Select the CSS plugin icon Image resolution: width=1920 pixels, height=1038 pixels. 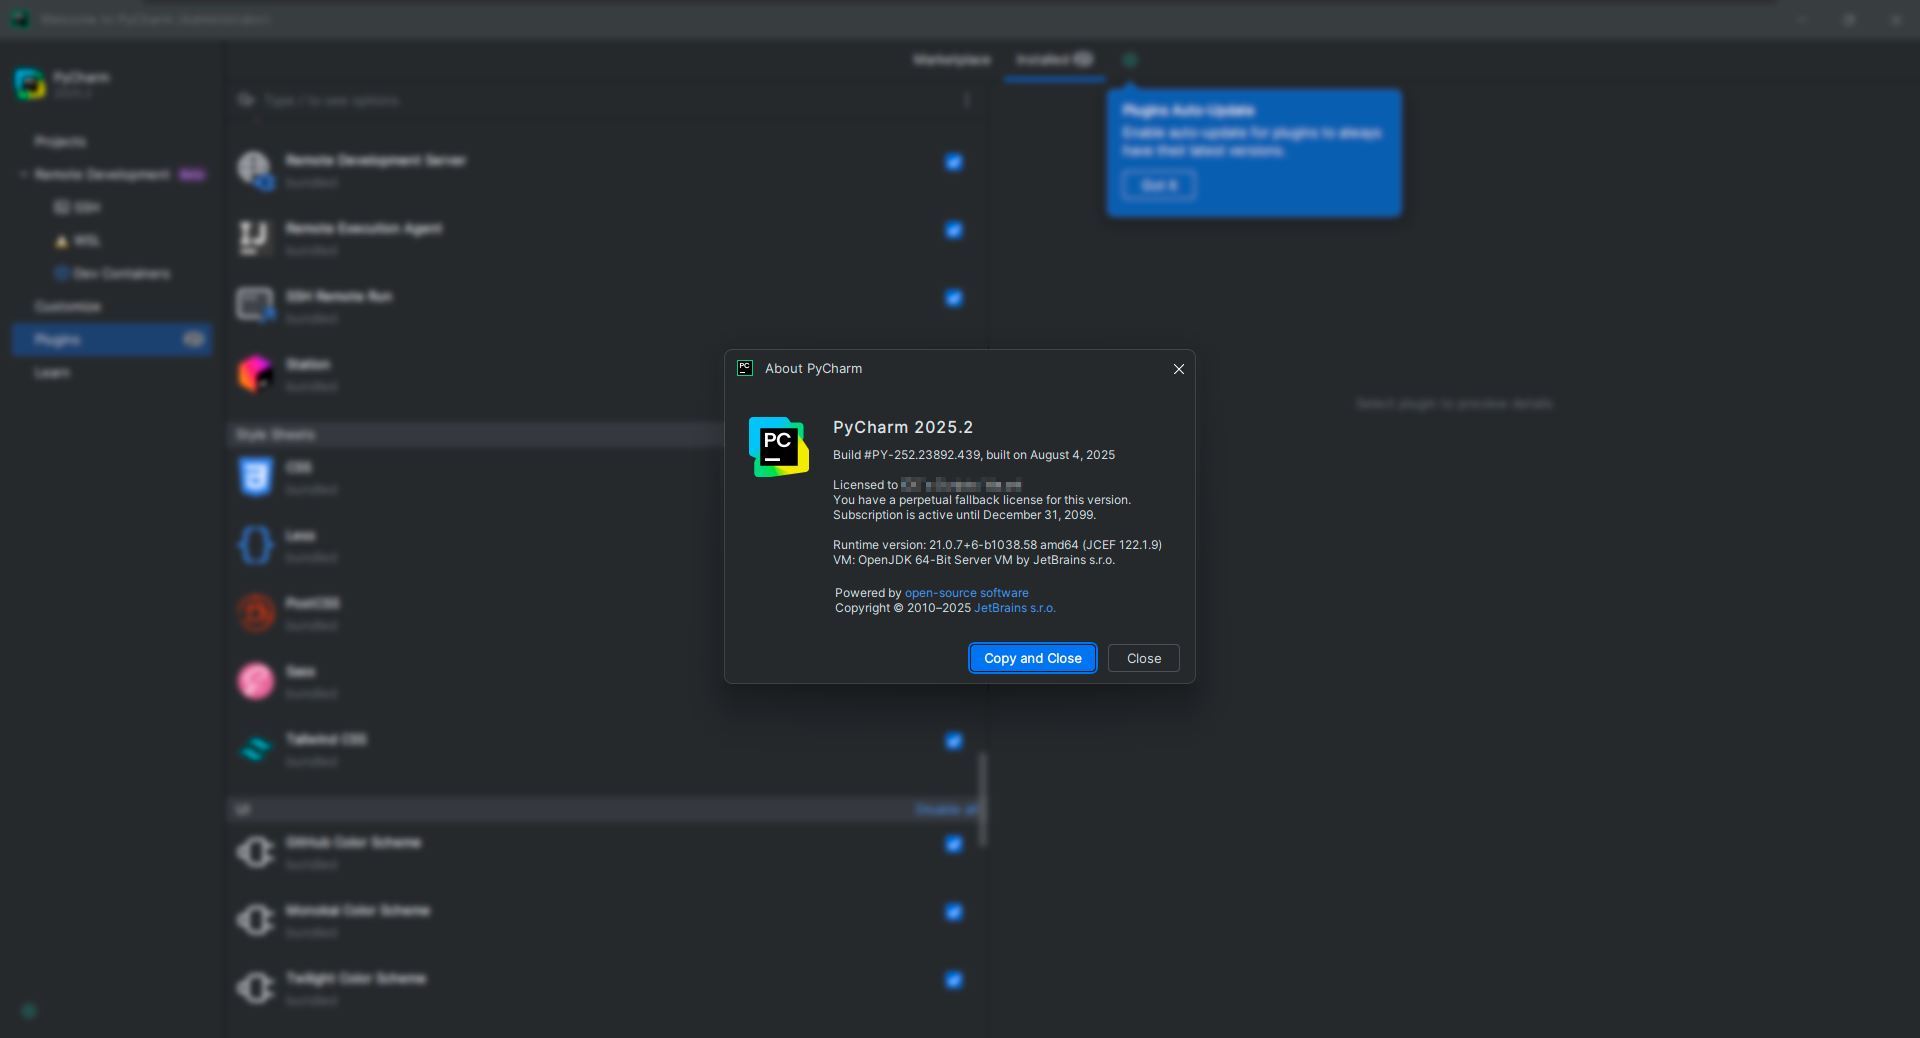[x=255, y=476]
